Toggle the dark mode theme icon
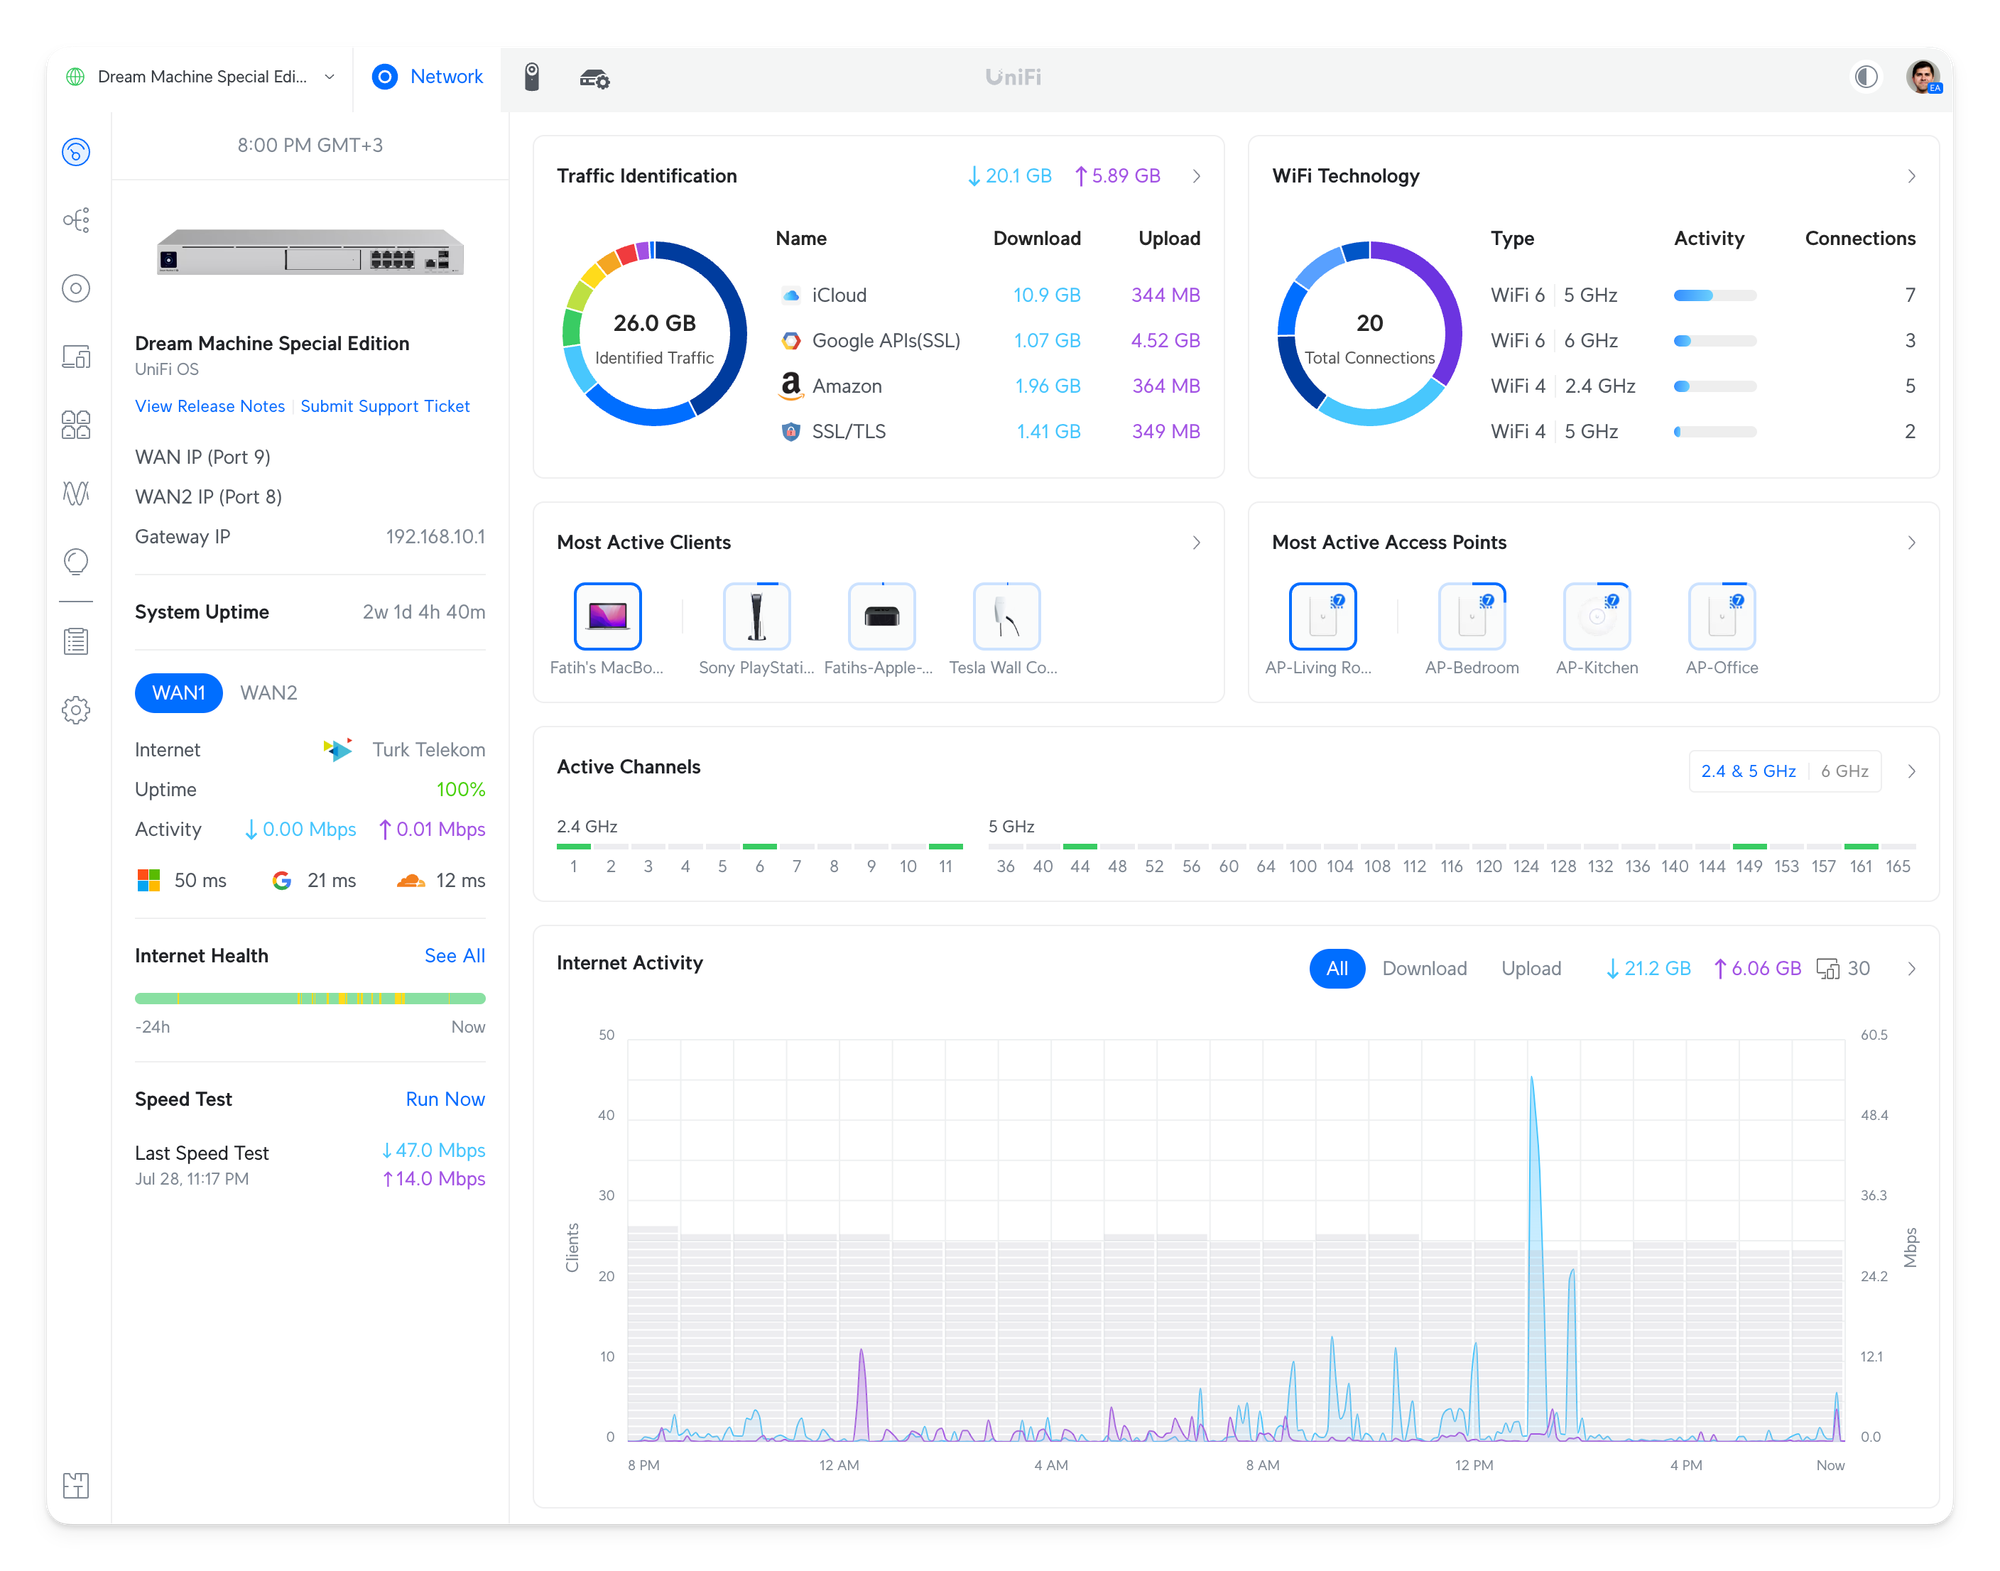The width and height of the screenshot is (2000, 1571). tap(1866, 77)
